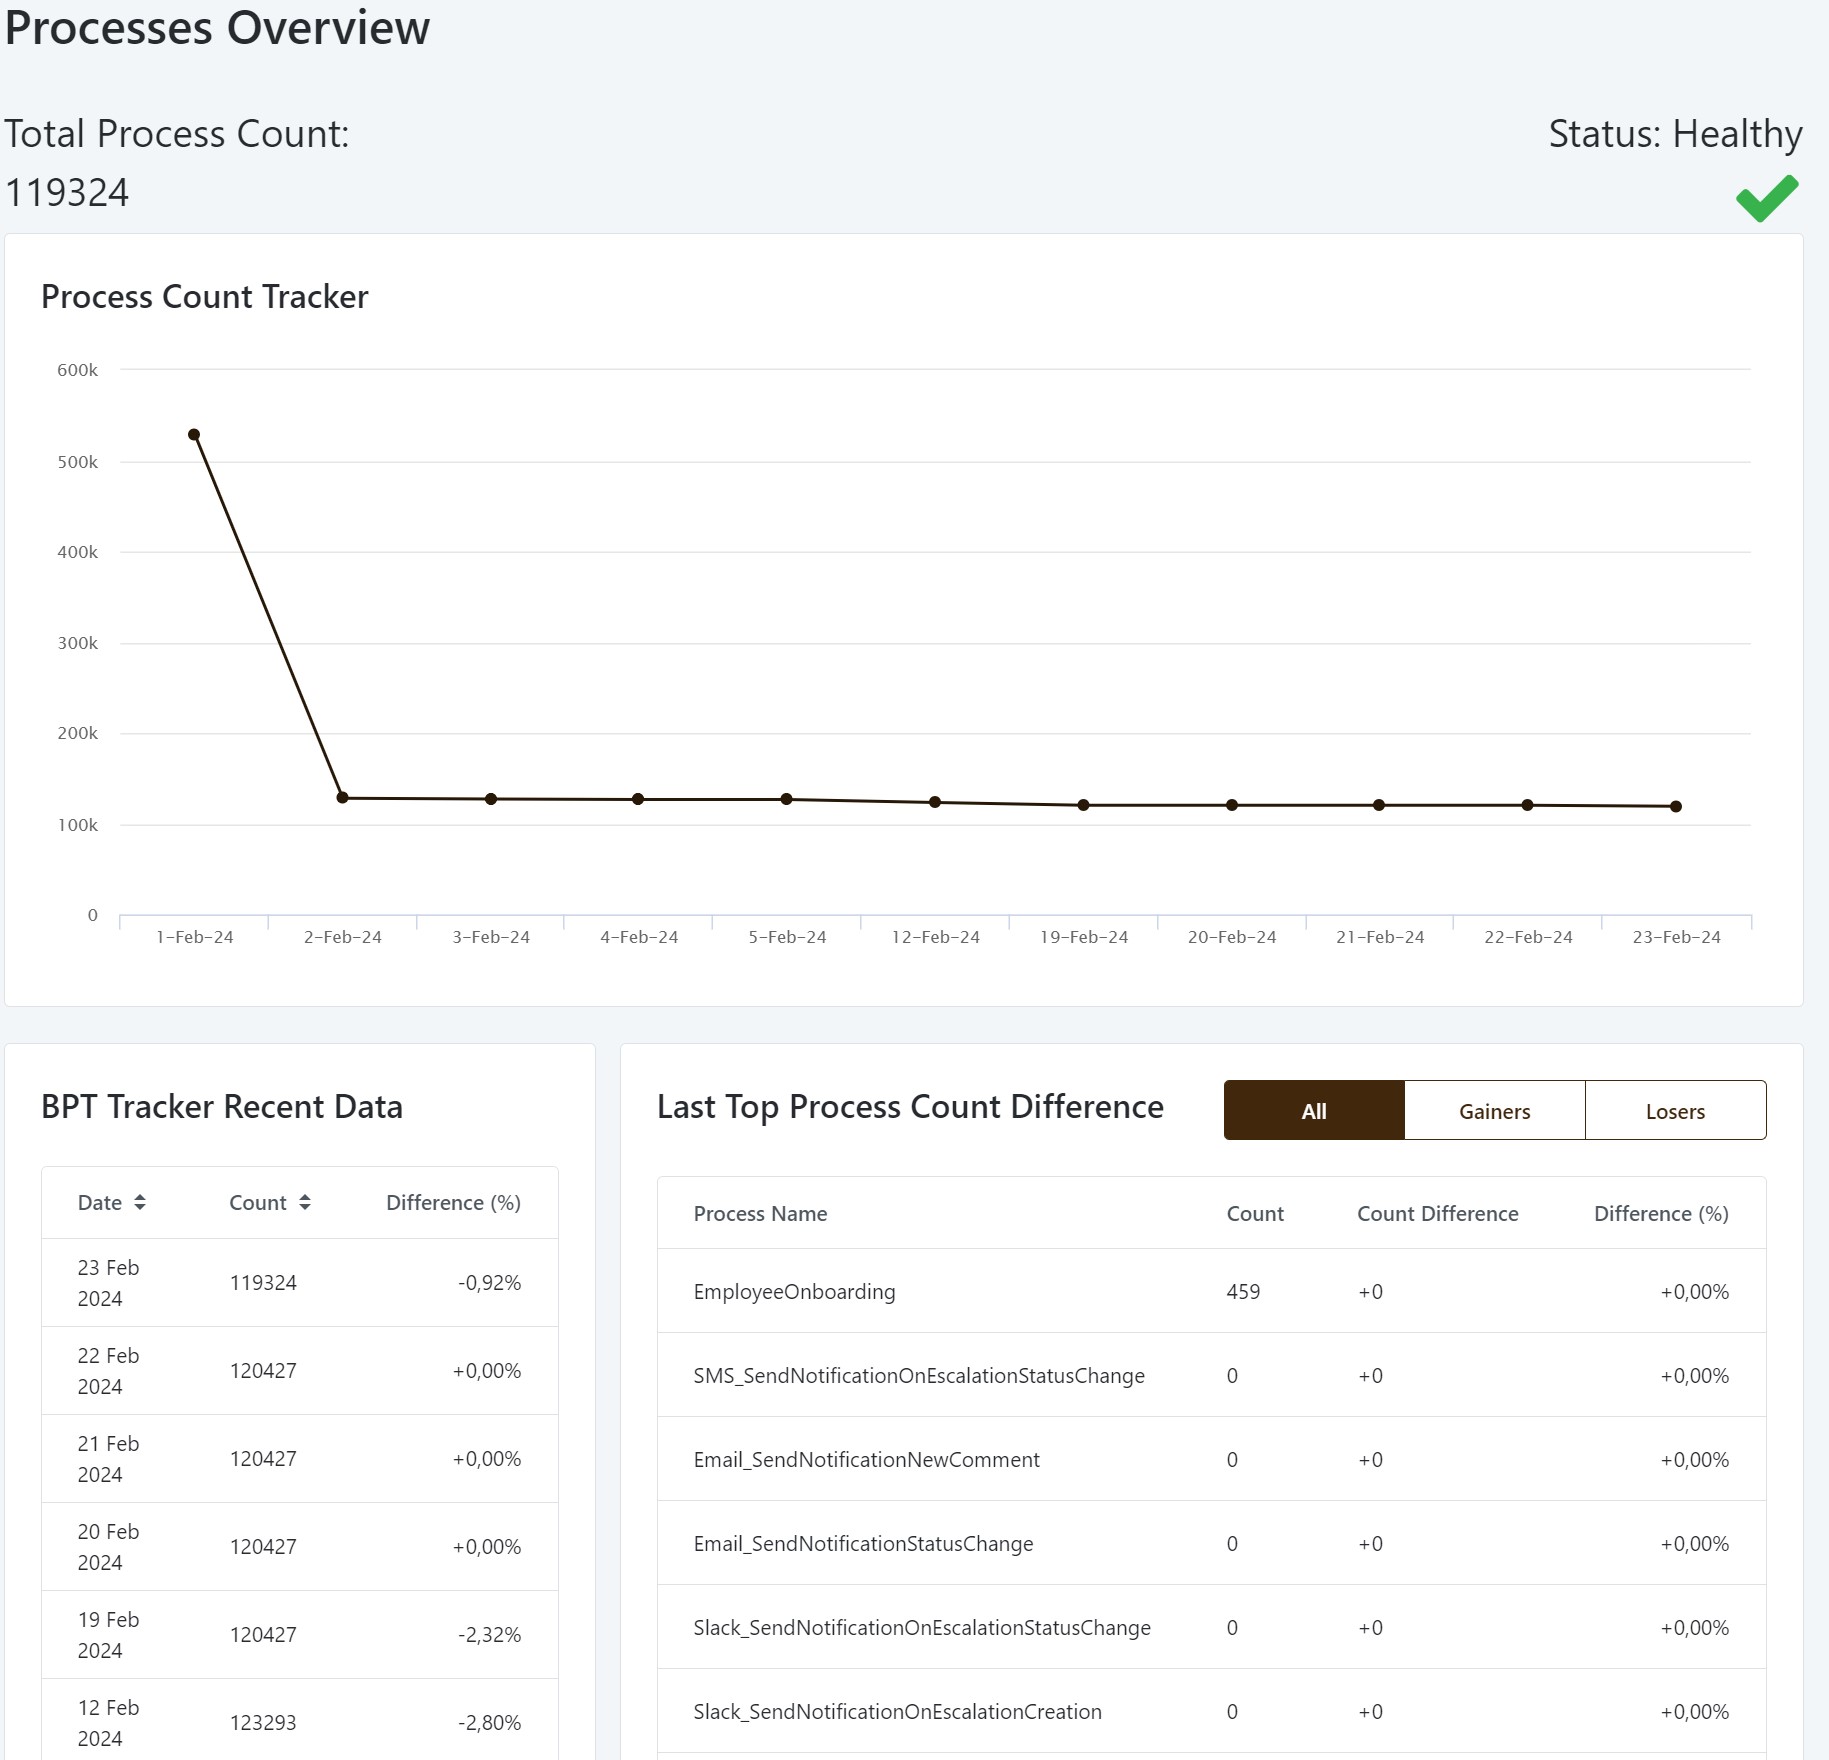Select the 23 Feb 2024 row in BPT Tracker
Image resolution: width=1829 pixels, height=1760 pixels.
pyautogui.click(x=299, y=1283)
